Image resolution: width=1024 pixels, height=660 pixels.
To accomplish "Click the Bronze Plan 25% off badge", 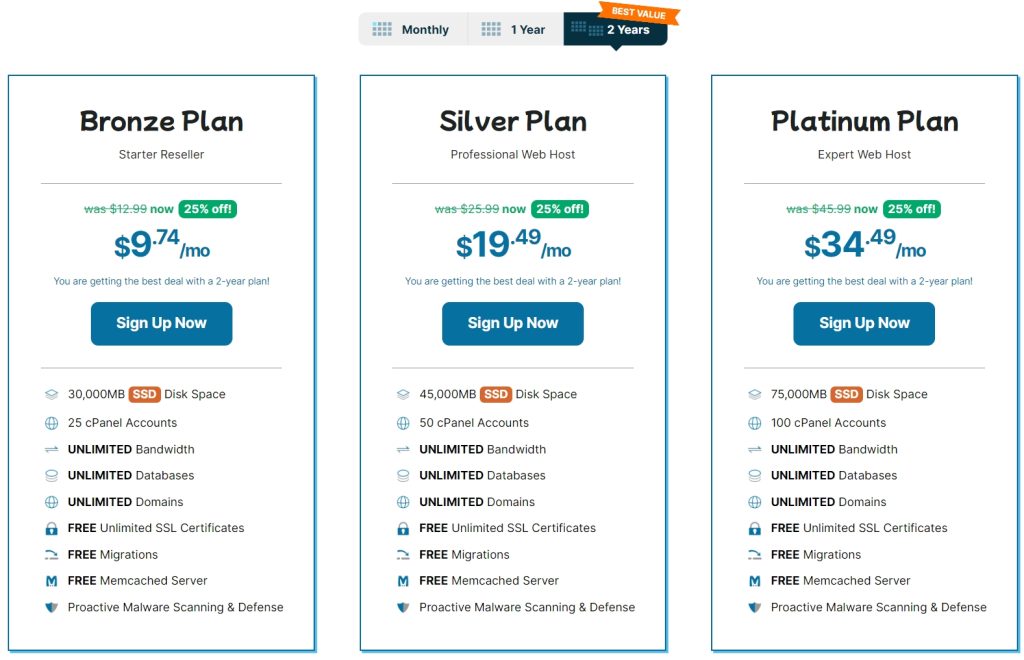I will click(x=208, y=209).
